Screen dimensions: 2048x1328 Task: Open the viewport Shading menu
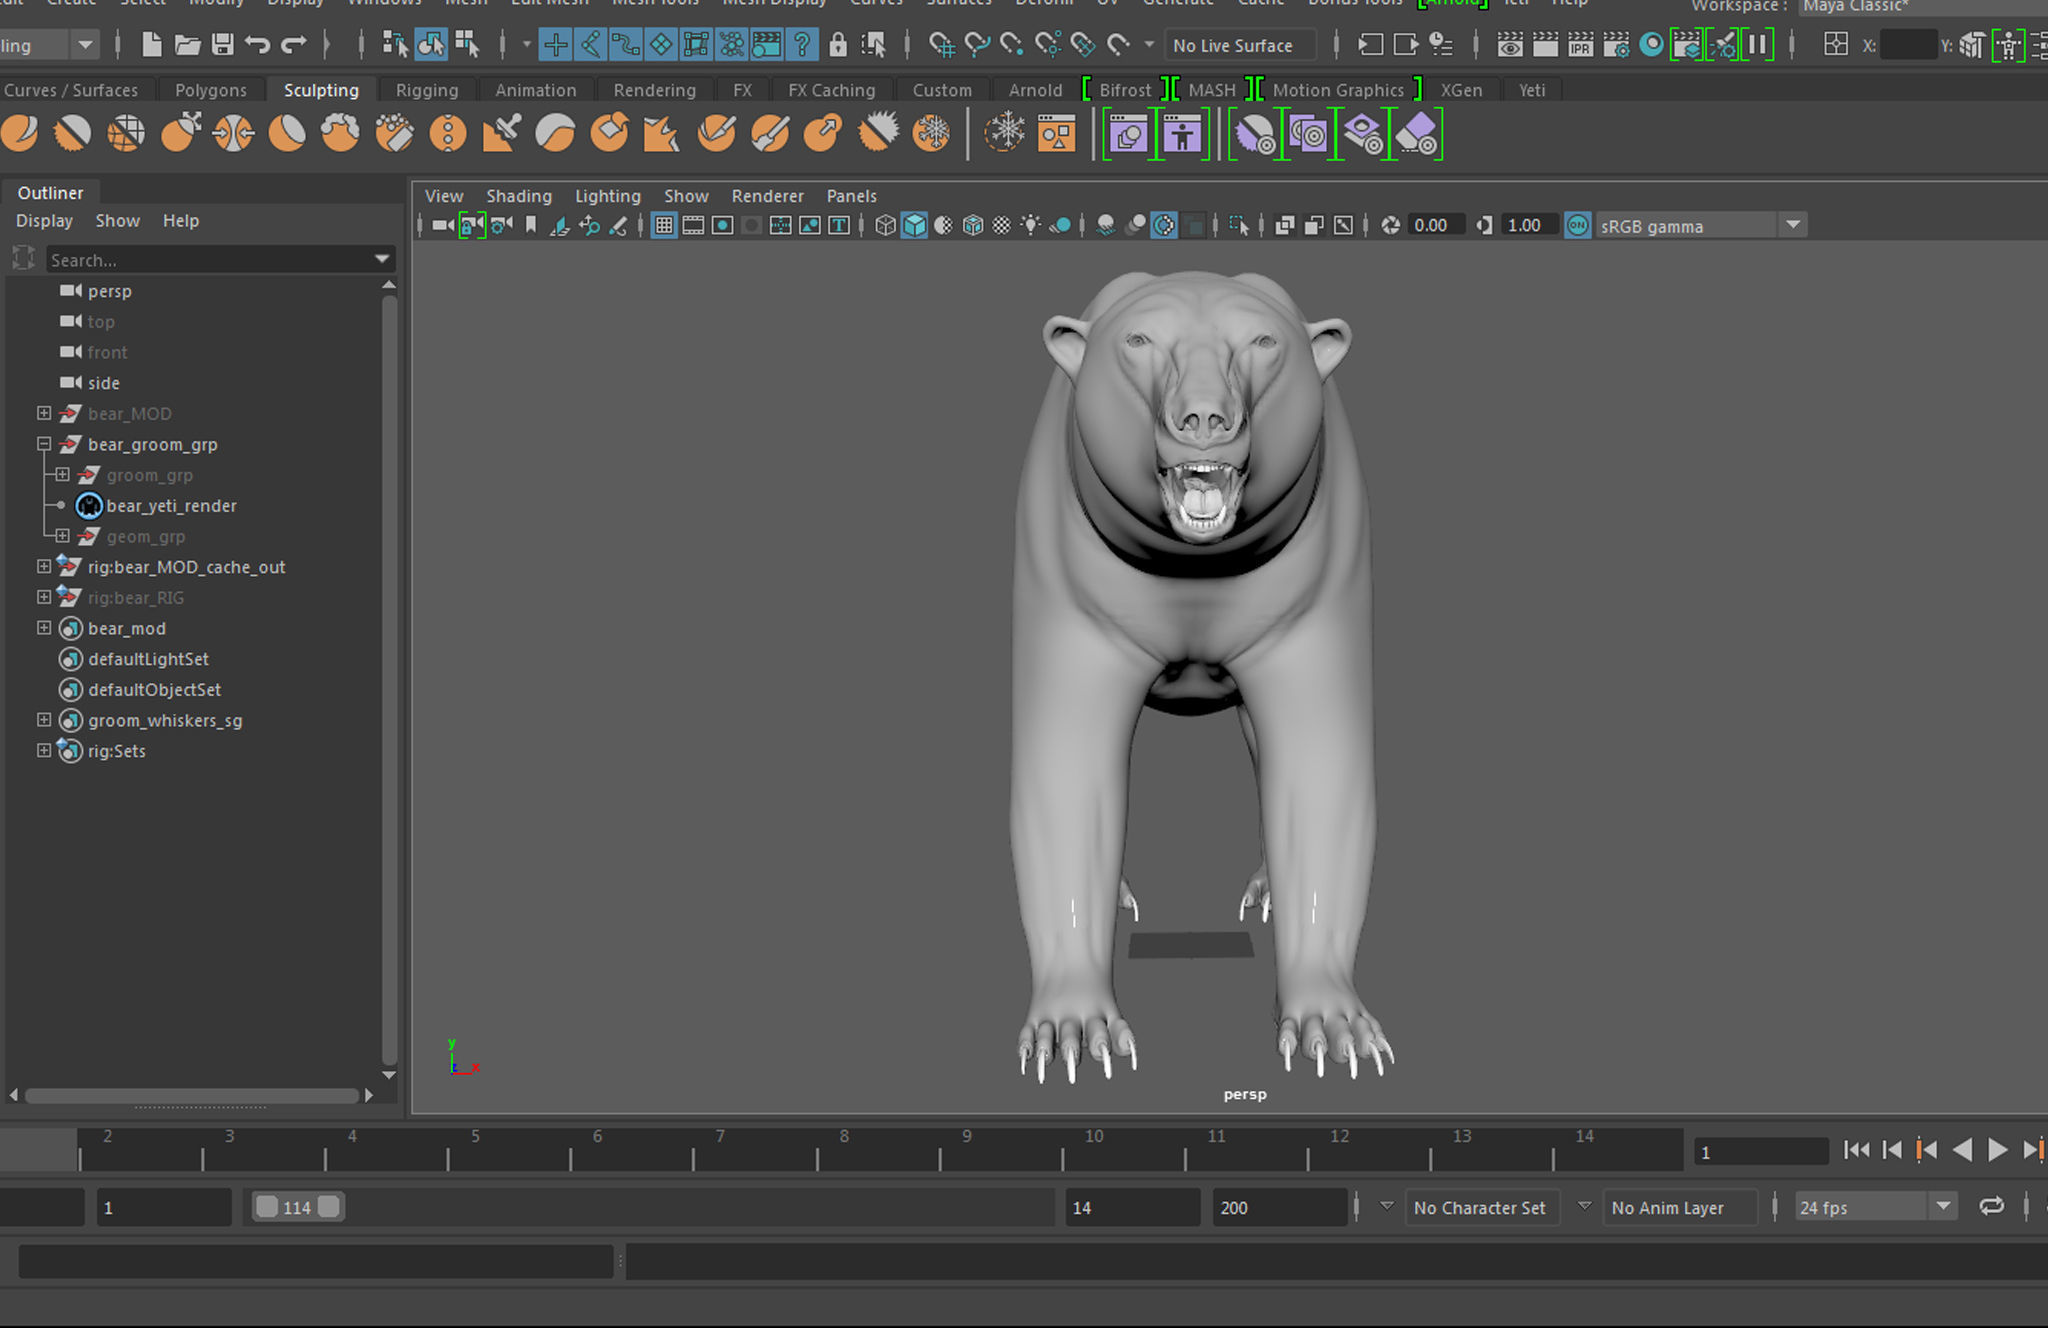519,196
